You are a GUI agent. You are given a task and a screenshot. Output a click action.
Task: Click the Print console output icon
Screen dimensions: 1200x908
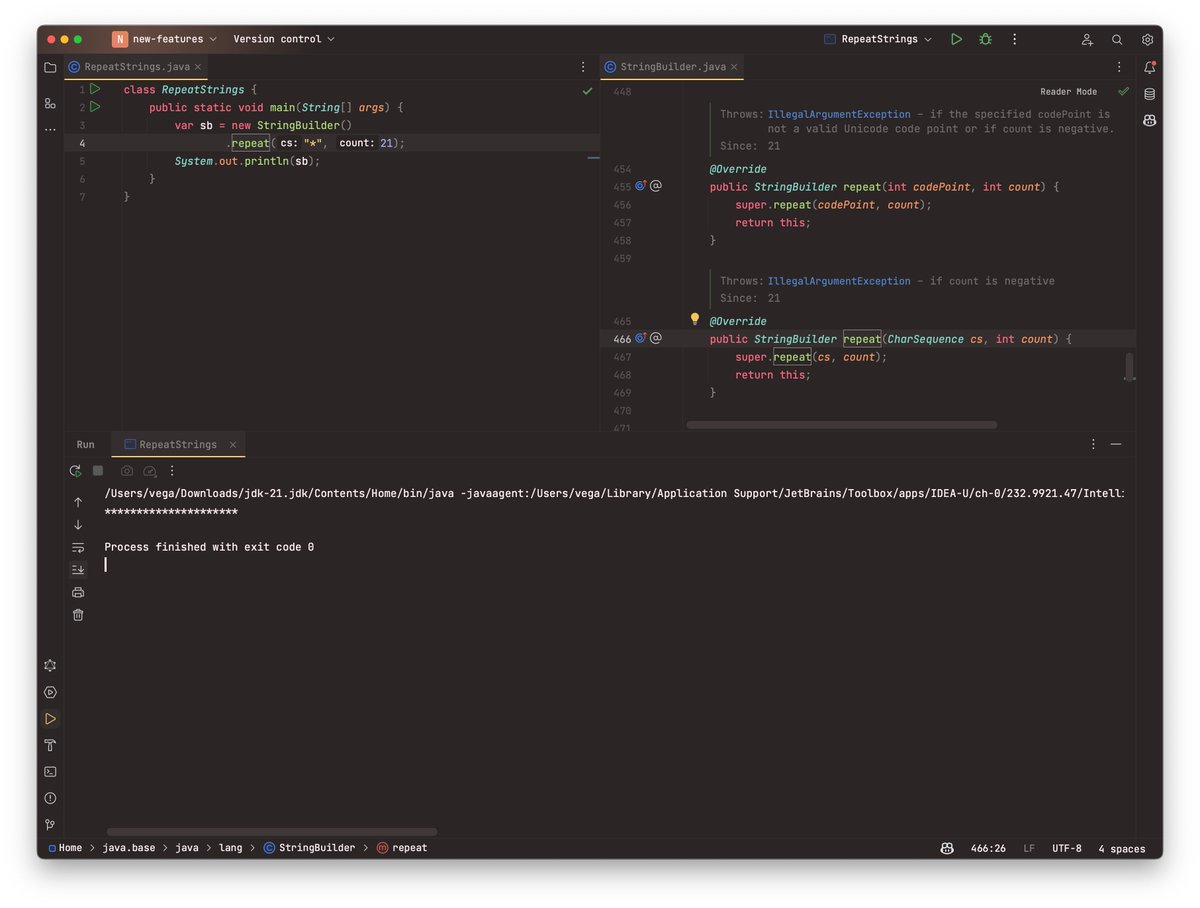pos(78,592)
